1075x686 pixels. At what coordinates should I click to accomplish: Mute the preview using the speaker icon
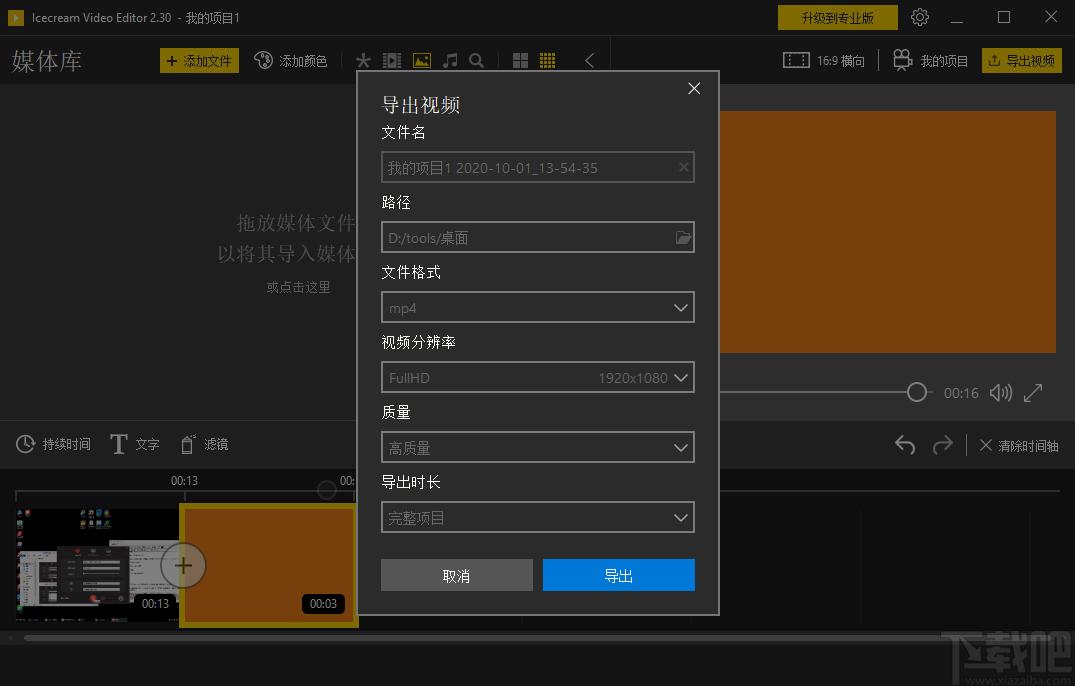pyautogui.click(x=1000, y=393)
